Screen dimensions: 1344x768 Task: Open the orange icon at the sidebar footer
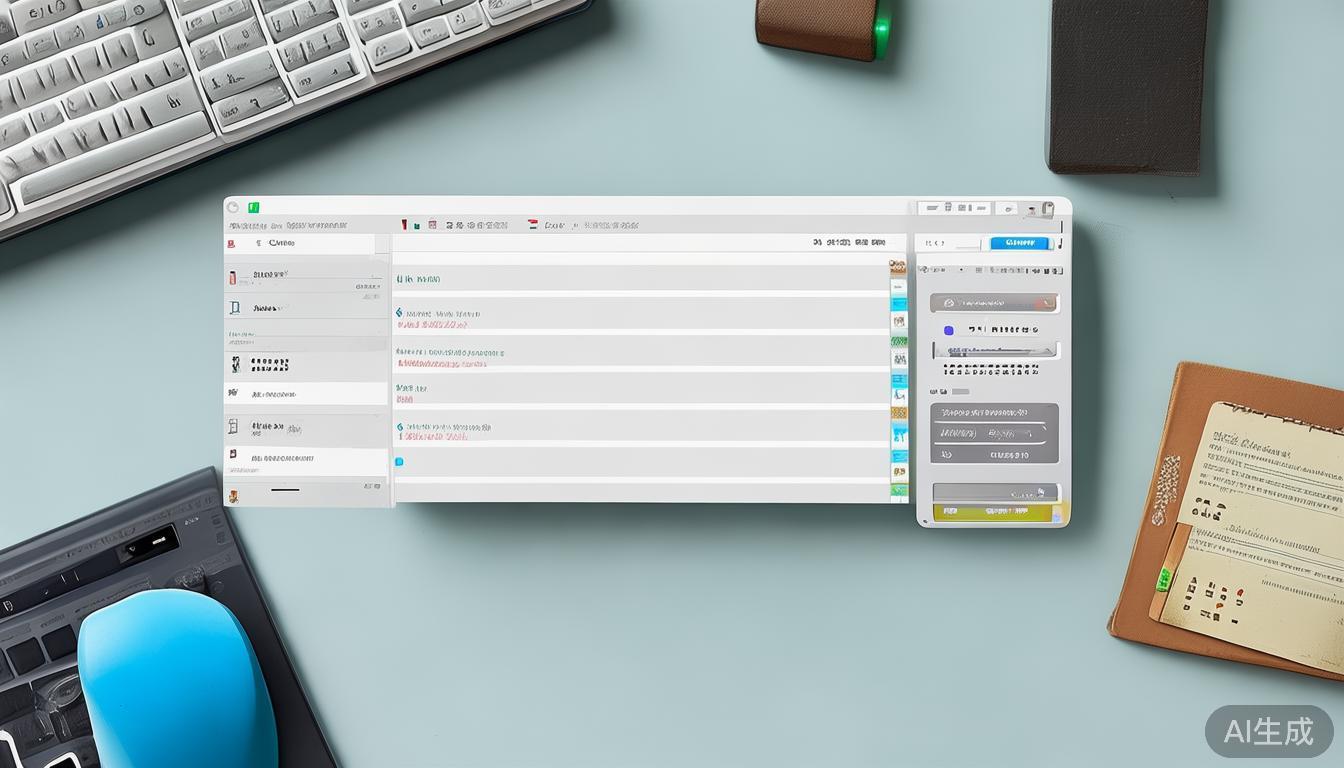pos(233,495)
